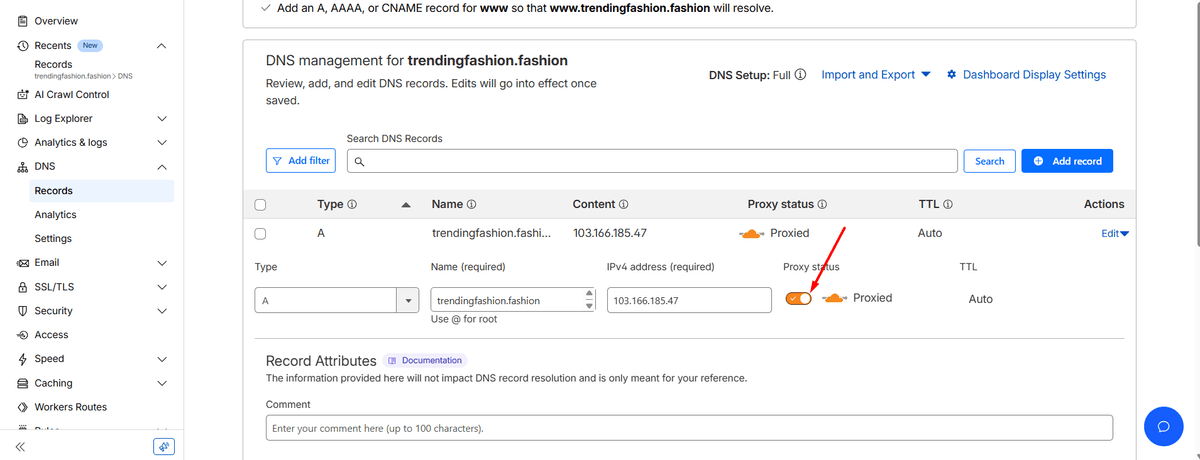Go to DNS Analytics in sidebar
1200x460 pixels.
pyautogui.click(x=55, y=215)
